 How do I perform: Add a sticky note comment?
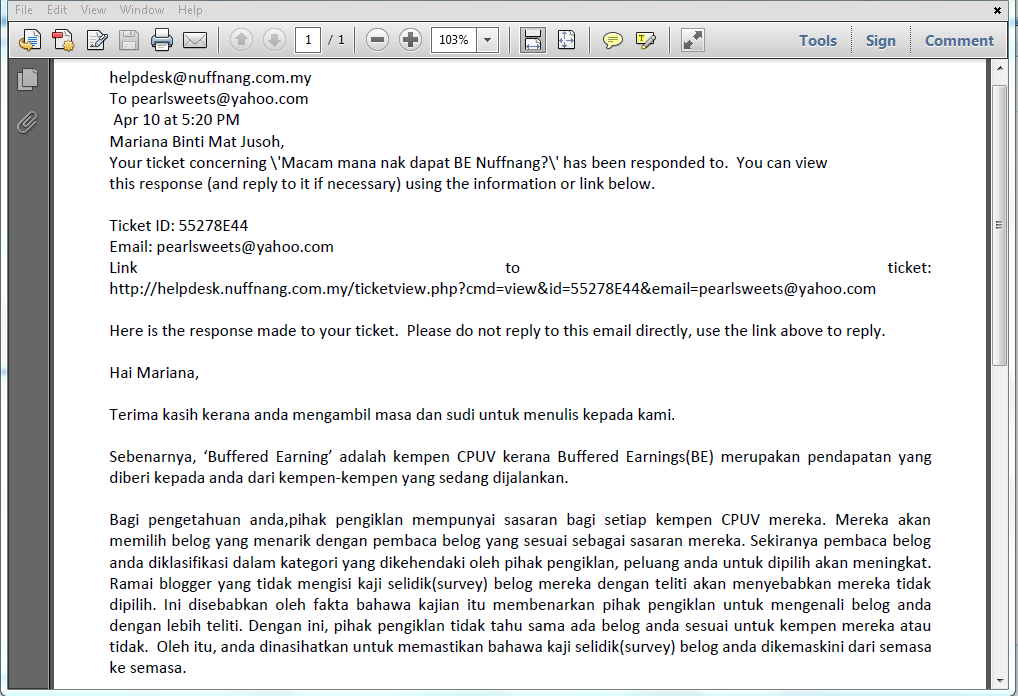click(612, 40)
